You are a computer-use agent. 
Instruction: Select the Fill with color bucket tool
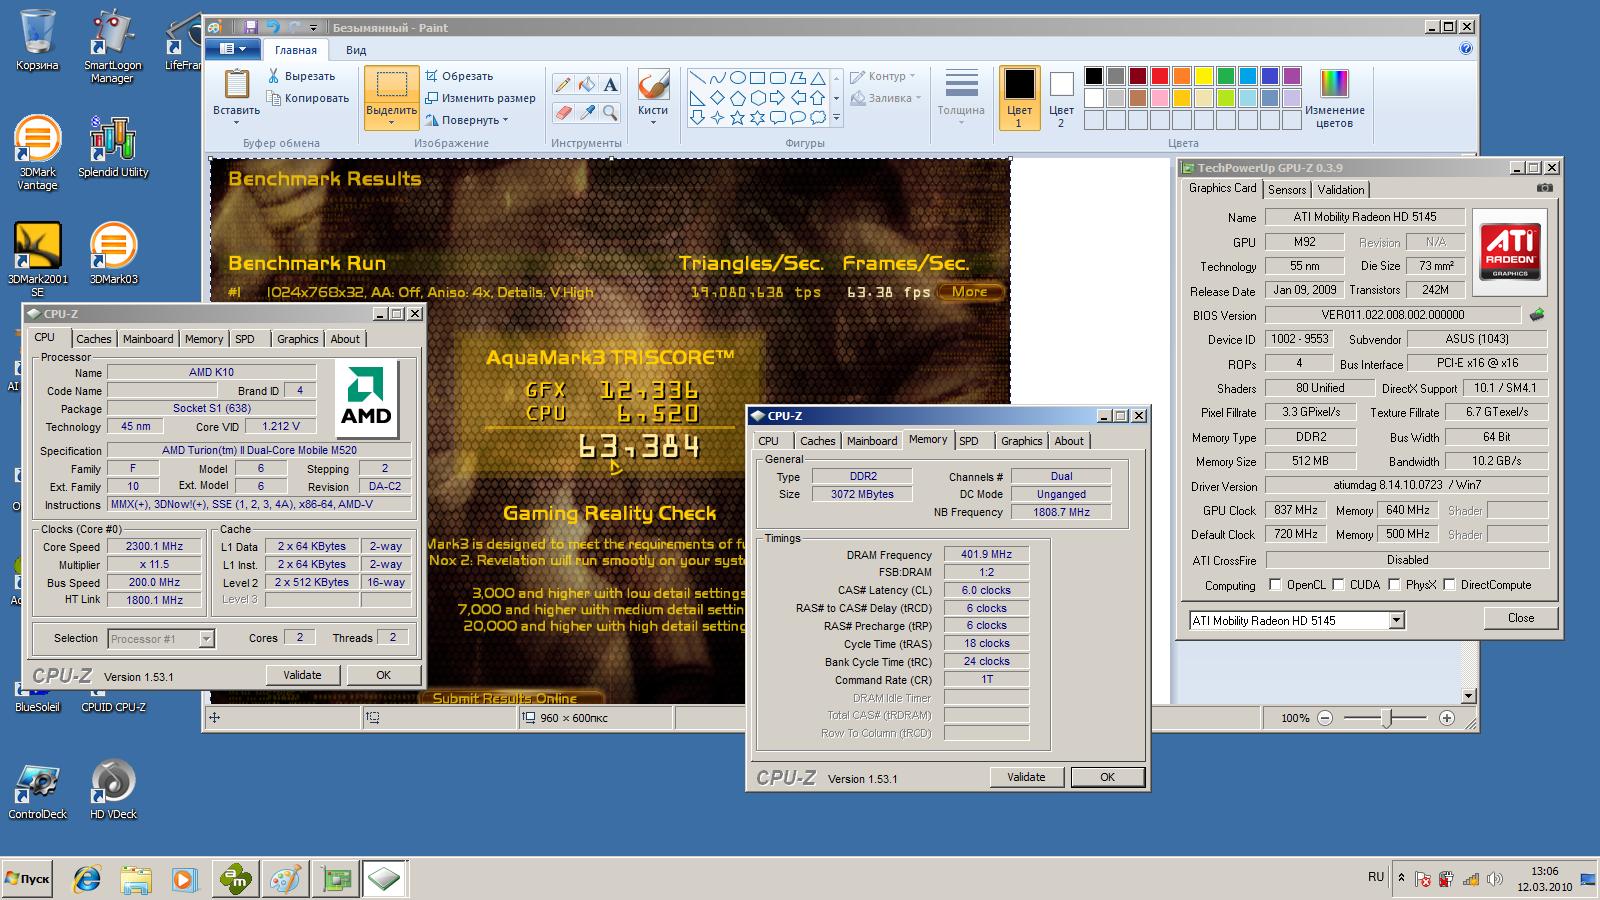tap(587, 85)
